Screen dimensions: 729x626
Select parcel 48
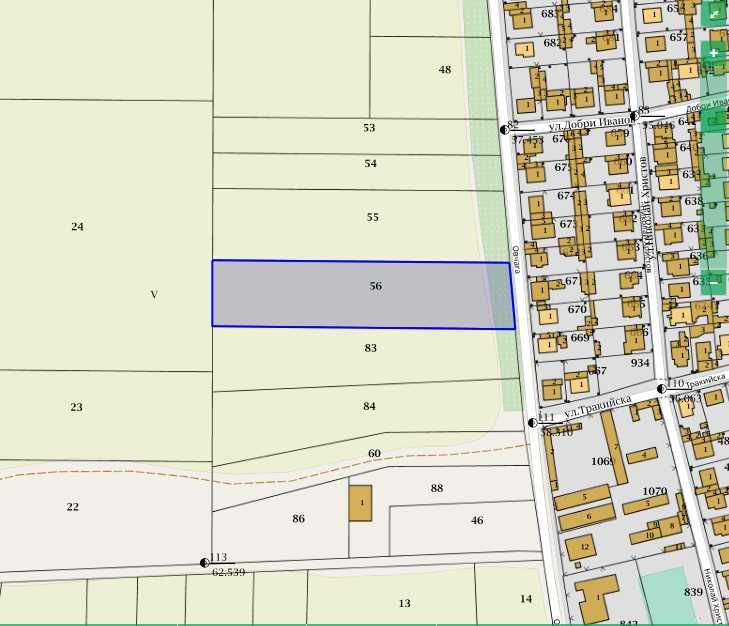coord(428,77)
